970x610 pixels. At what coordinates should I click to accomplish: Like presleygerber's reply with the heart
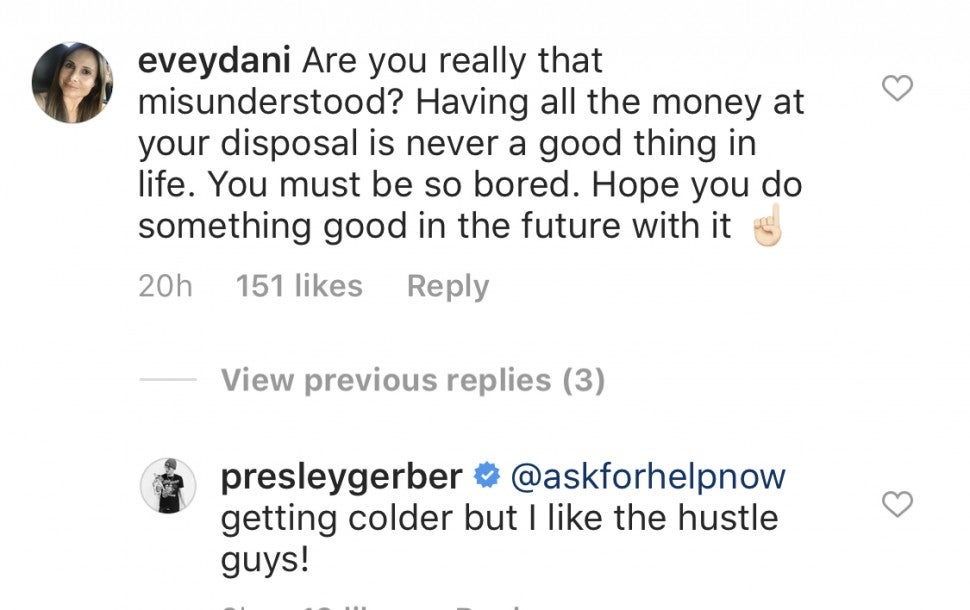tap(898, 505)
